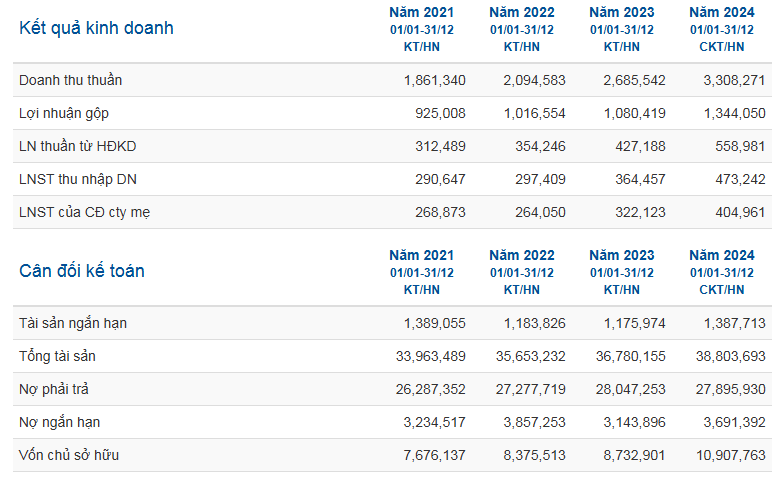The height and width of the screenshot is (486, 777).
Task: Click the Doanh thu thuần row label
Action: [x=71, y=80]
